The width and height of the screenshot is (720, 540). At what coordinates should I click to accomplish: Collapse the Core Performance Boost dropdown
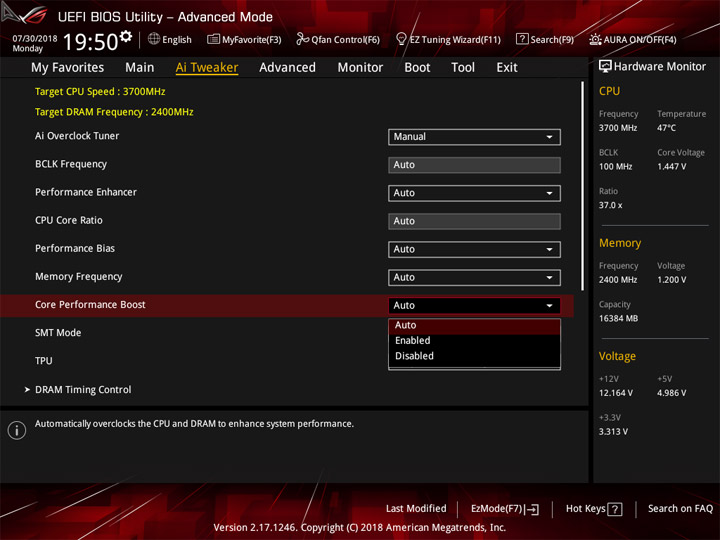474,306
